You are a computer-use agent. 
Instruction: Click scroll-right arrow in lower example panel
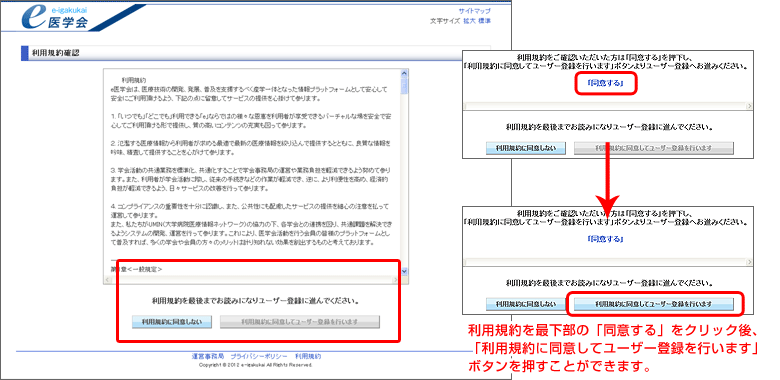tap(749, 262)
